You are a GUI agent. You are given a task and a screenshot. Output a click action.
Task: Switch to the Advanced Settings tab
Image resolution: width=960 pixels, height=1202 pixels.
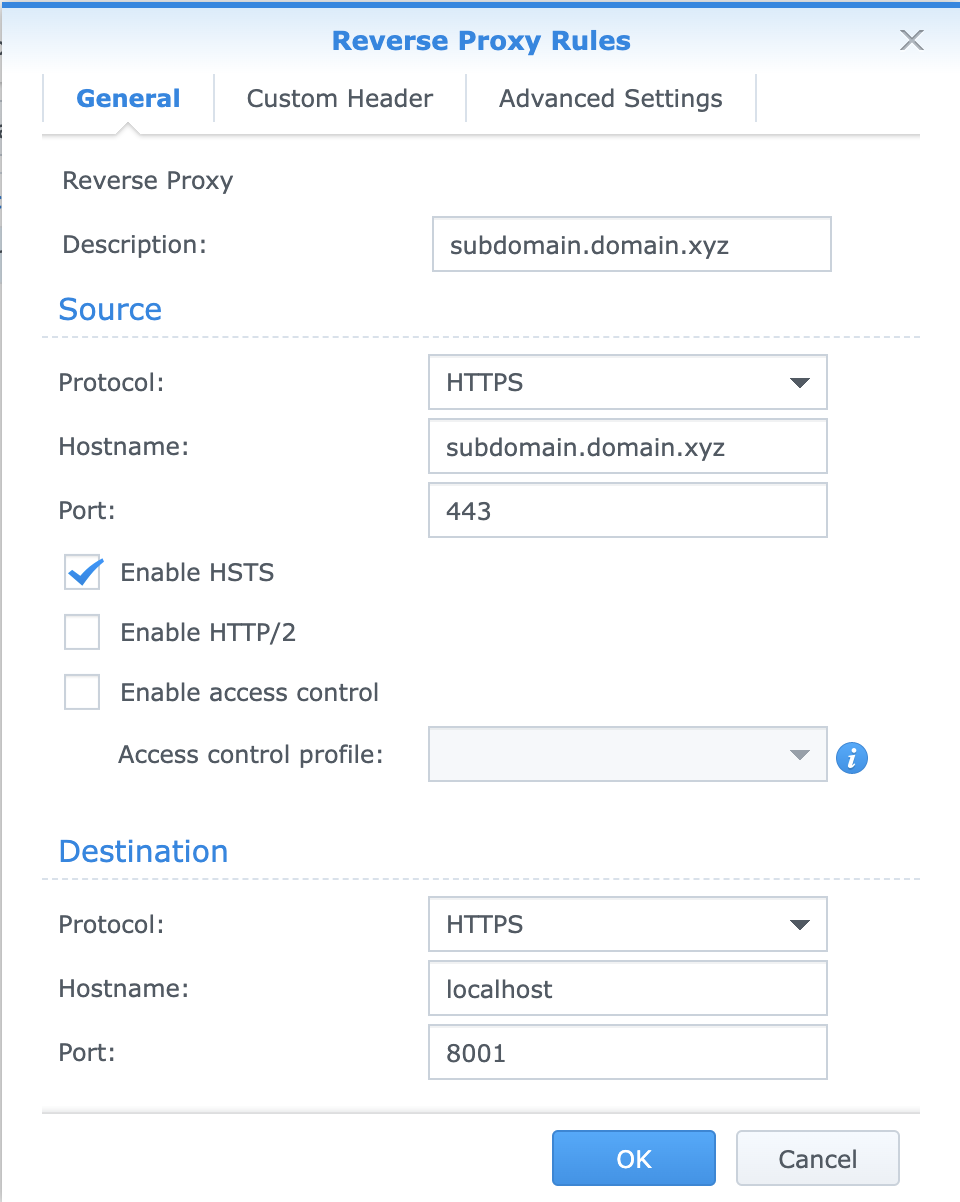611,99
